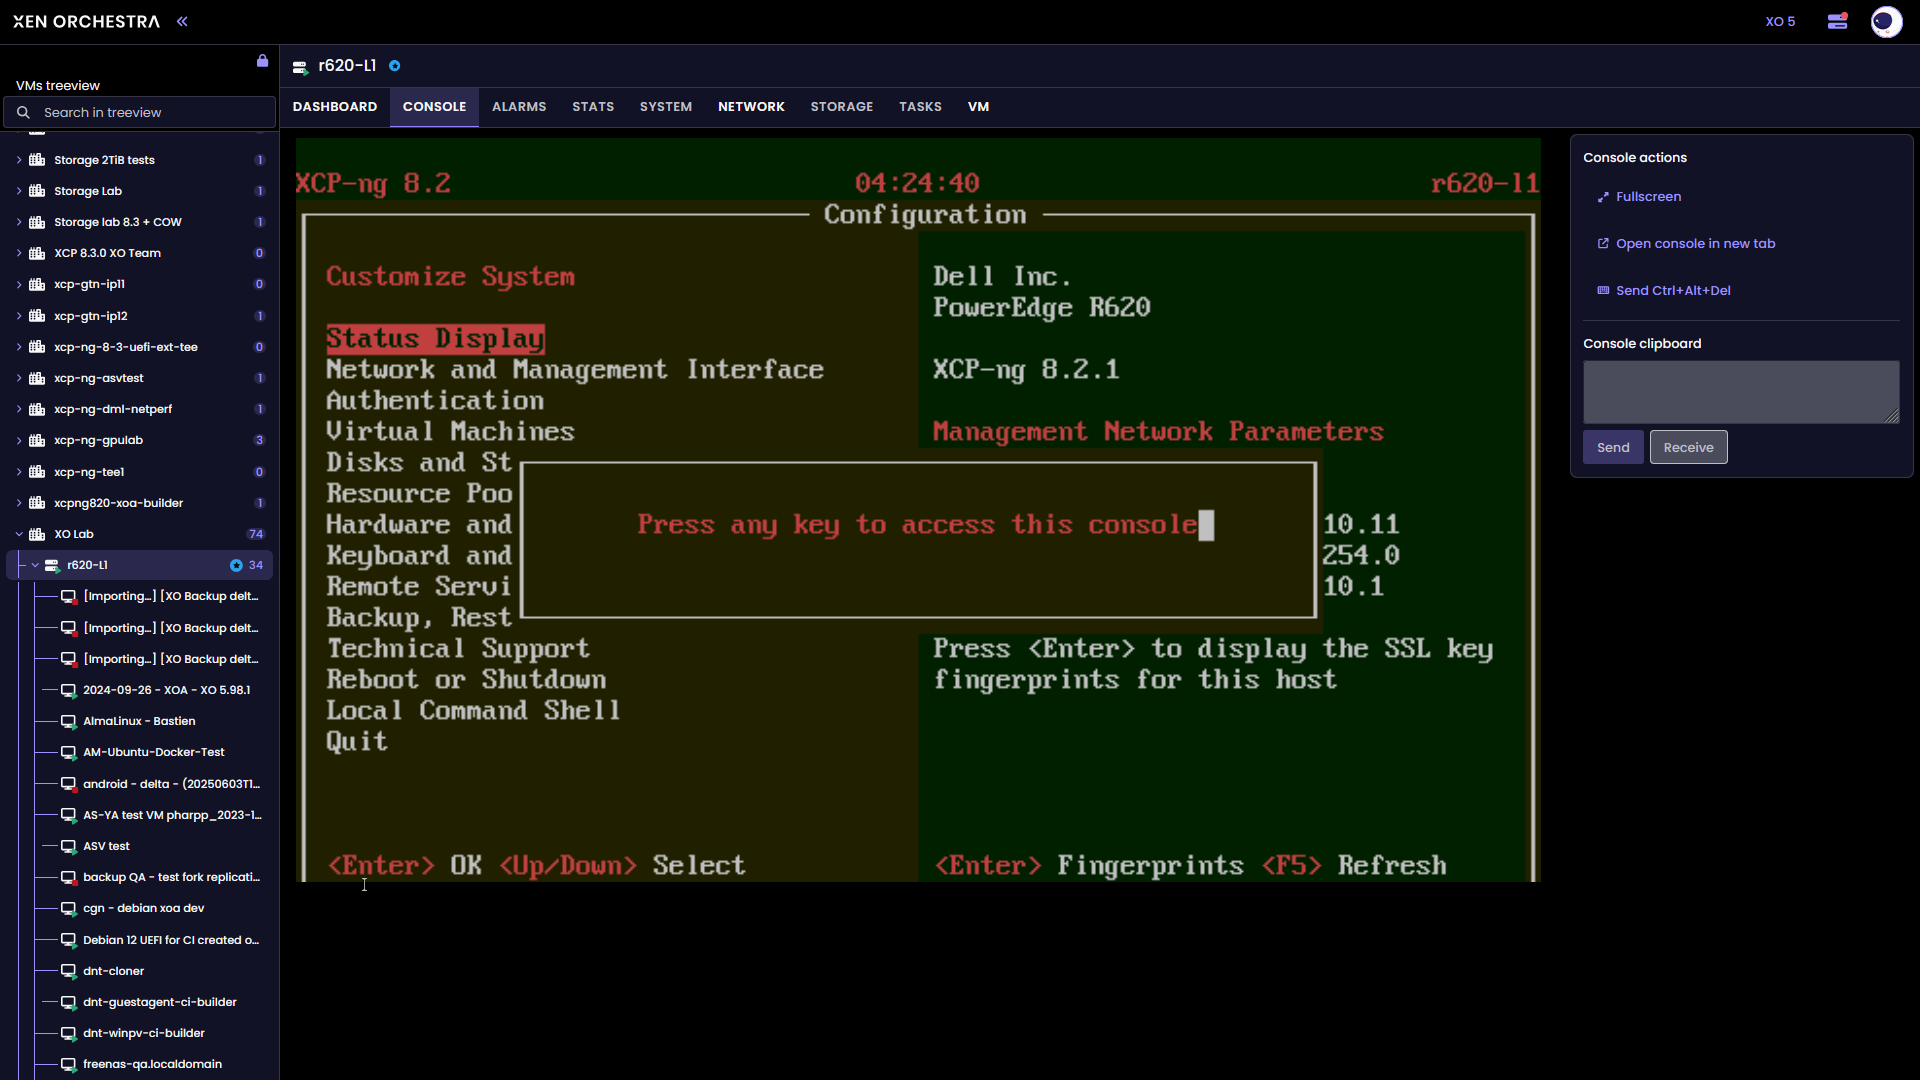The width and height of the screenshot is (1920, 1080).
Task: Select the dnt-guestagent-ci-builder VM
Action: (160, 1002)
